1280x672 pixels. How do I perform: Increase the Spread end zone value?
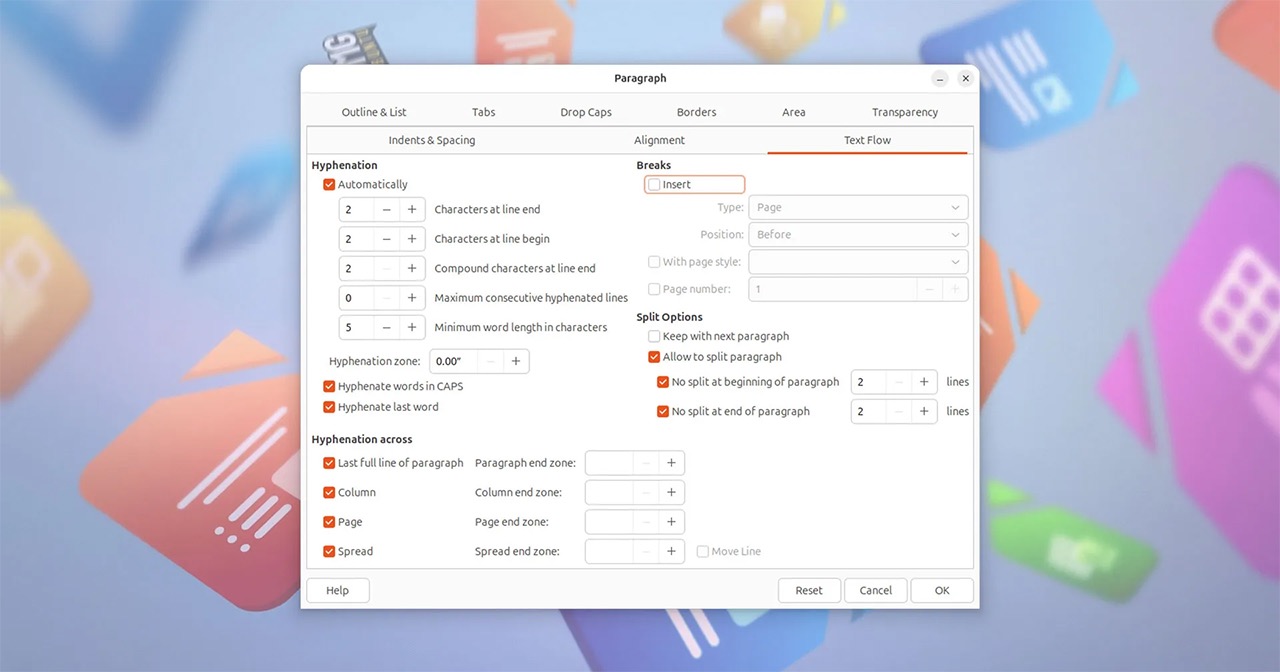point(672,551)
